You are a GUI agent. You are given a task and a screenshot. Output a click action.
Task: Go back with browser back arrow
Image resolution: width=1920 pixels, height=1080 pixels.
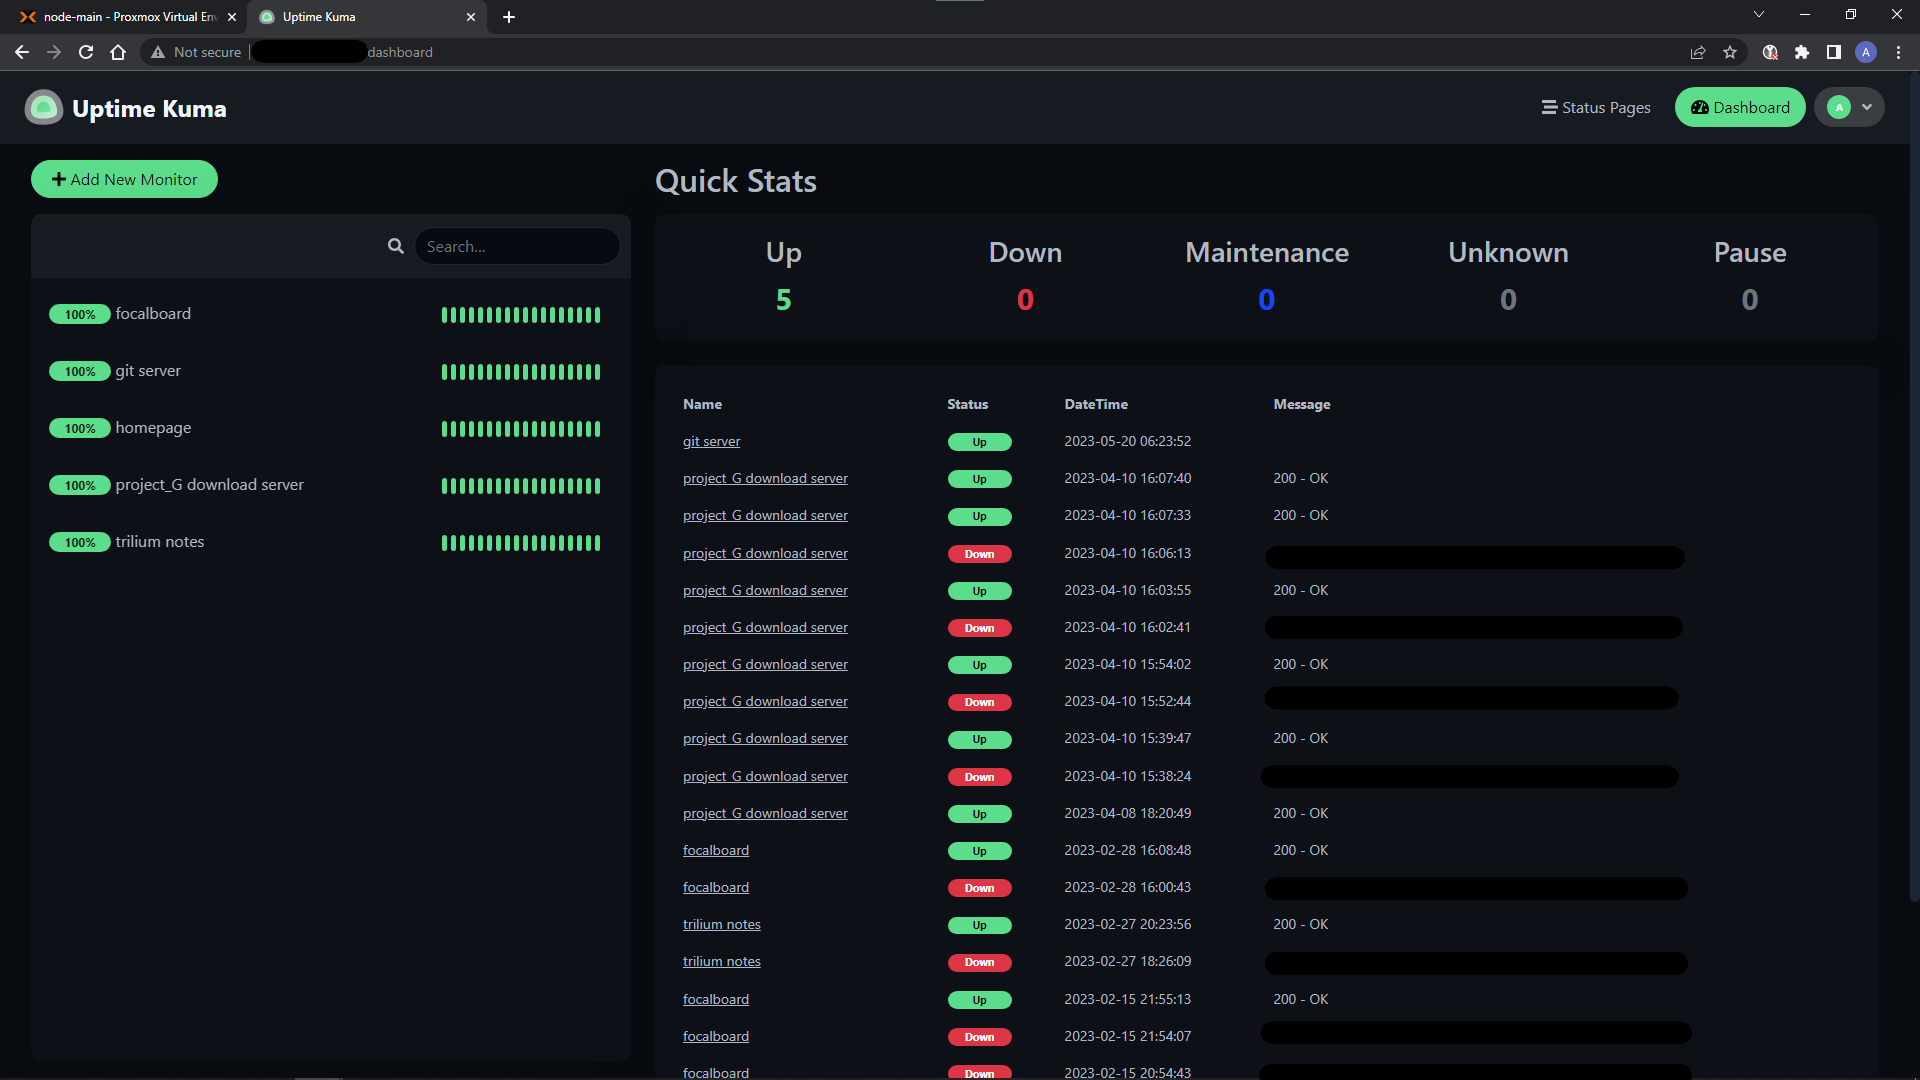coord(22,52)
